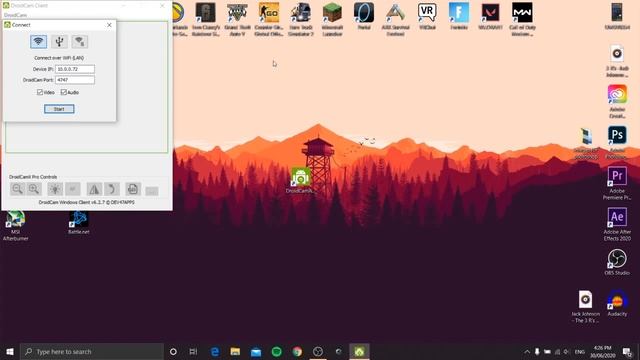This screenshot has height=360, width=640.
Task: Open Microsoft Edge from taskbar
Action: (215, 351)
